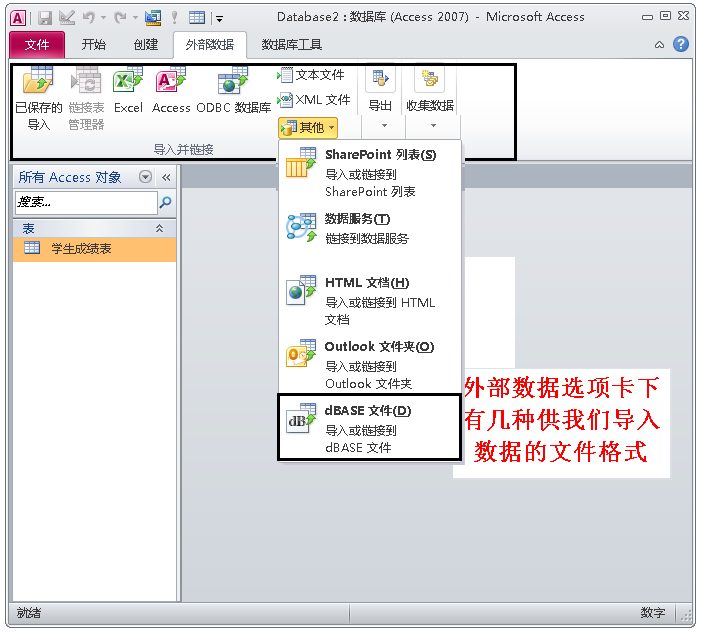Choose Outlook 文件夹 from the menu

370,364
